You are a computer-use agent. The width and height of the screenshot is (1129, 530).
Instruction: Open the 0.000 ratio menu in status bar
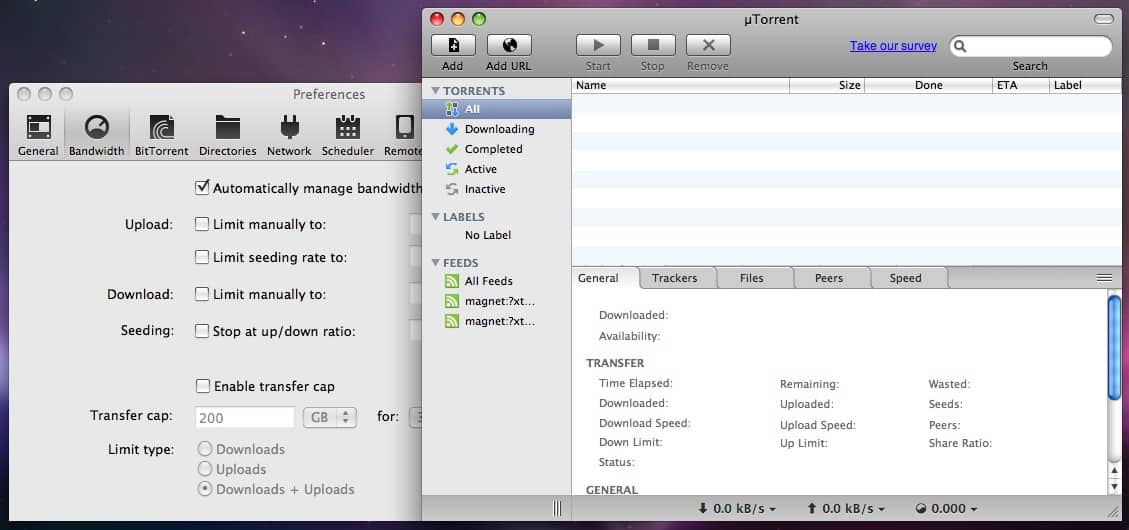[947, 508]
